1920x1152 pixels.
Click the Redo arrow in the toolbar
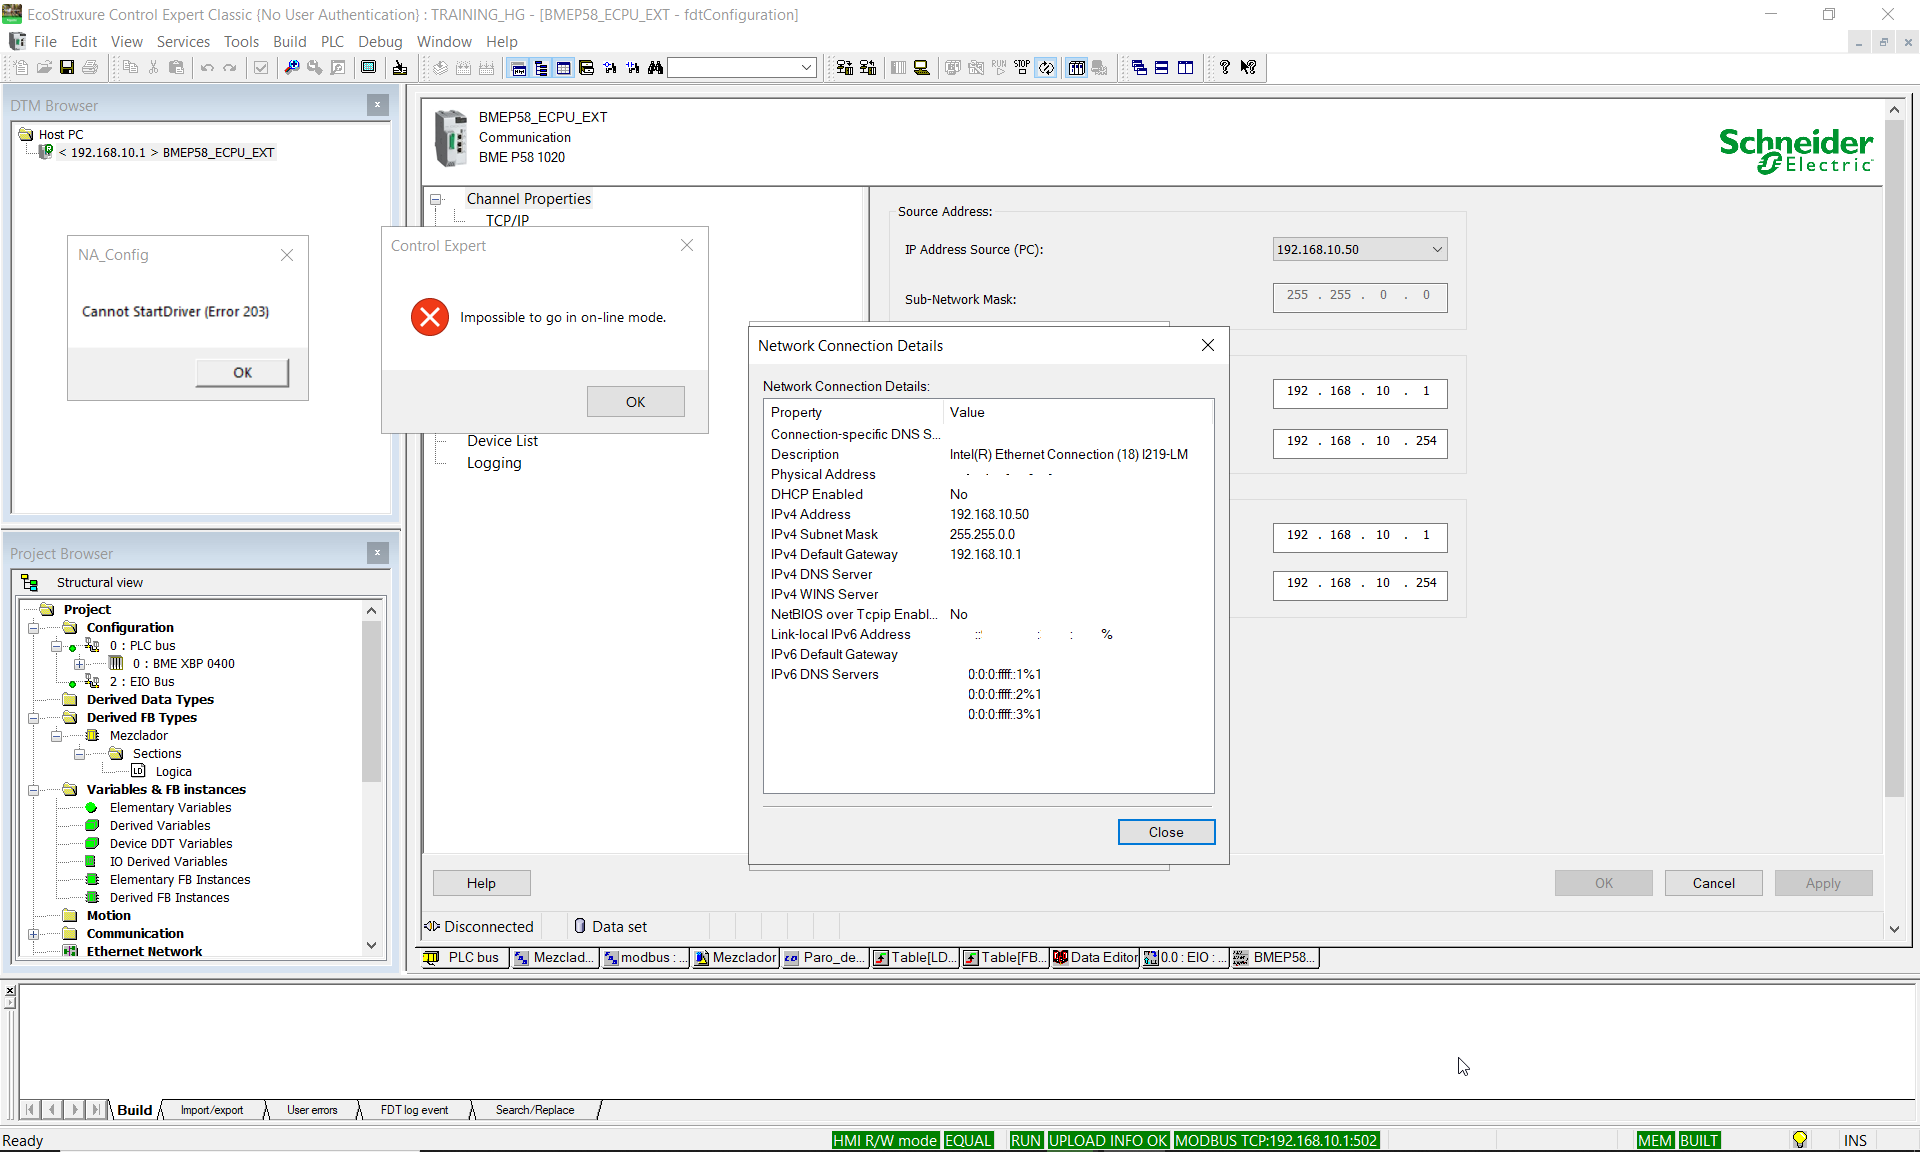point(230,67)
